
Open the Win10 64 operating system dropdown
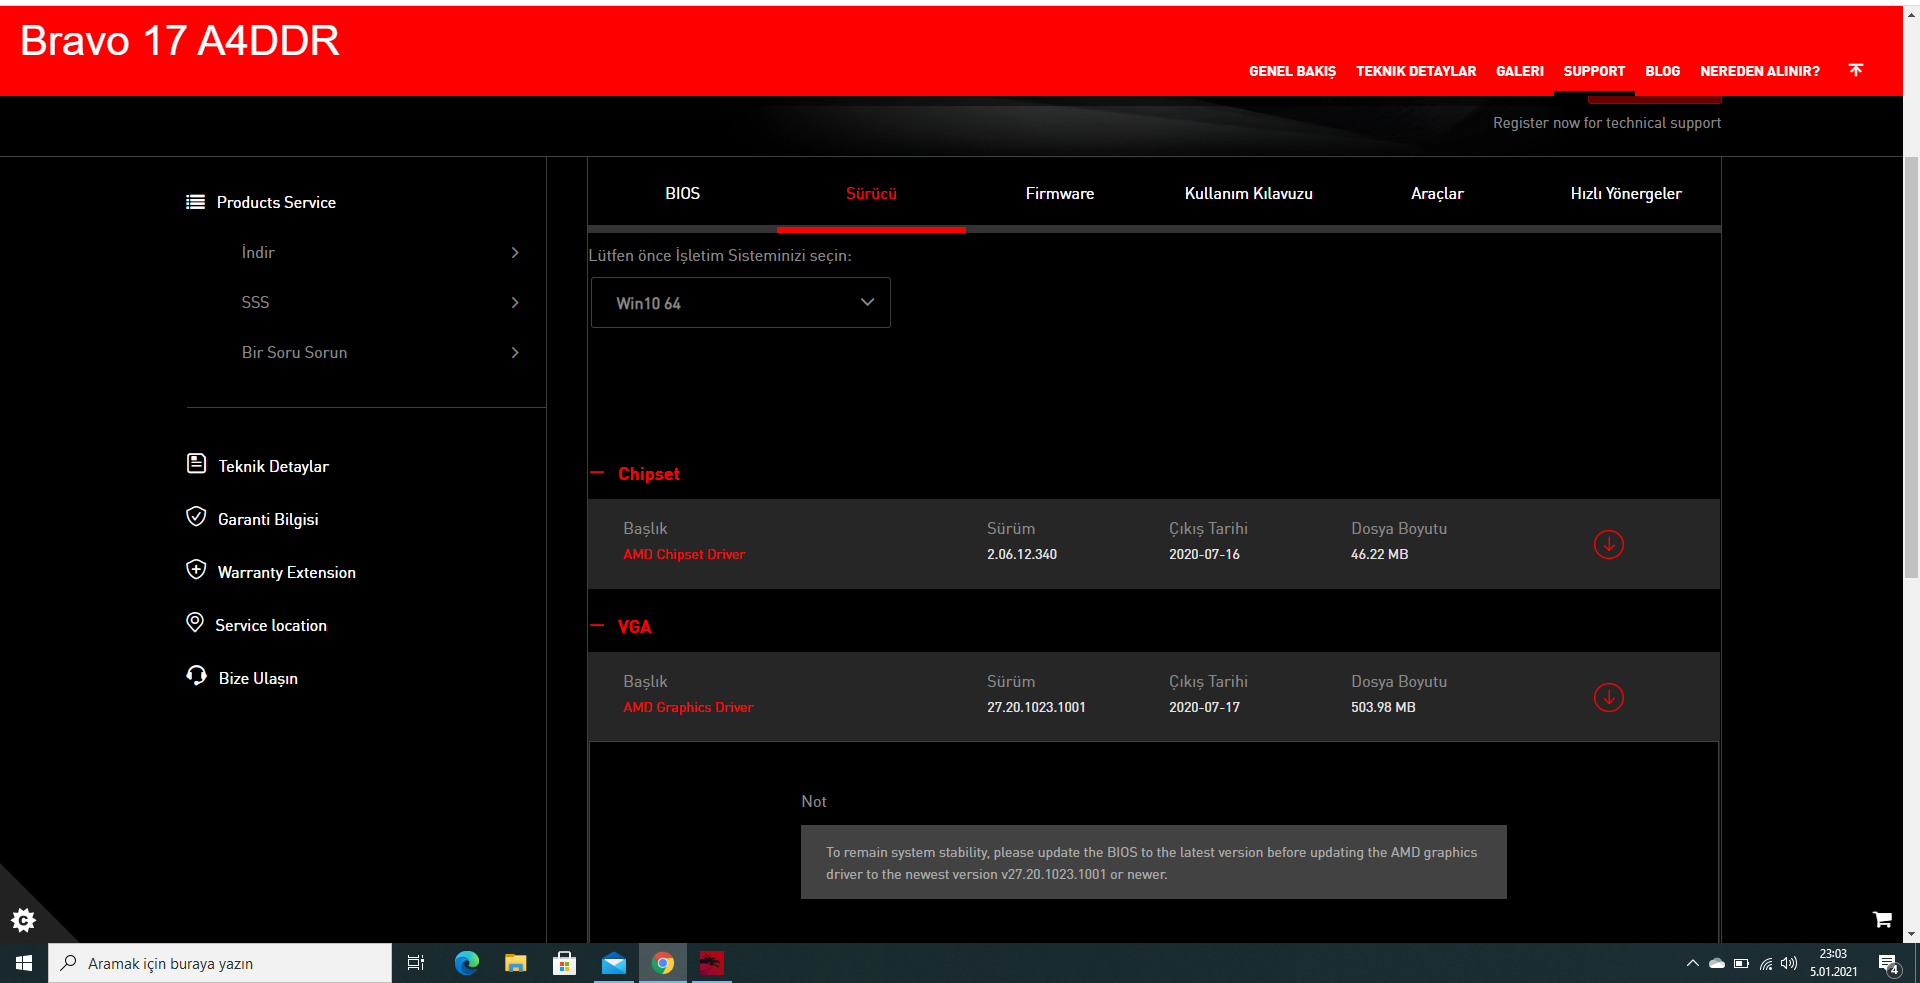[x=741, y=303]
